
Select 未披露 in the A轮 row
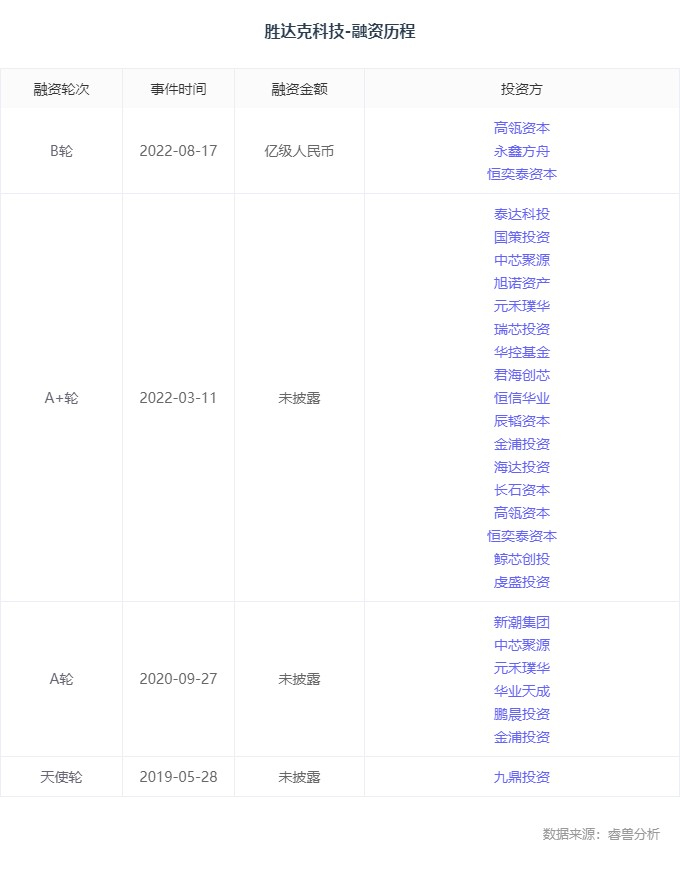coord(299,679)
